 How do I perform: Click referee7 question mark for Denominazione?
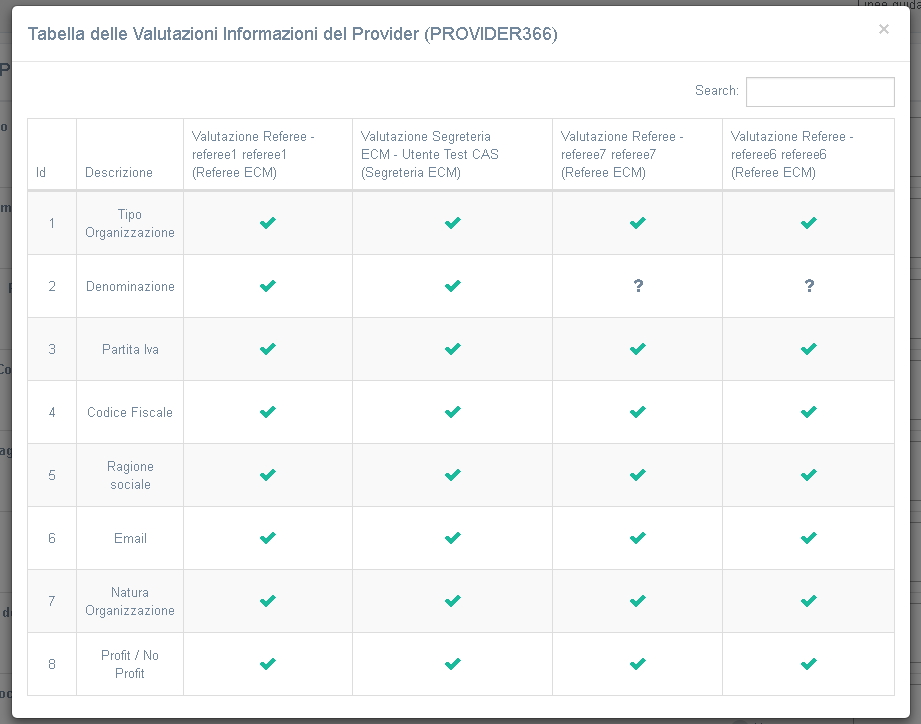(638, 286)
